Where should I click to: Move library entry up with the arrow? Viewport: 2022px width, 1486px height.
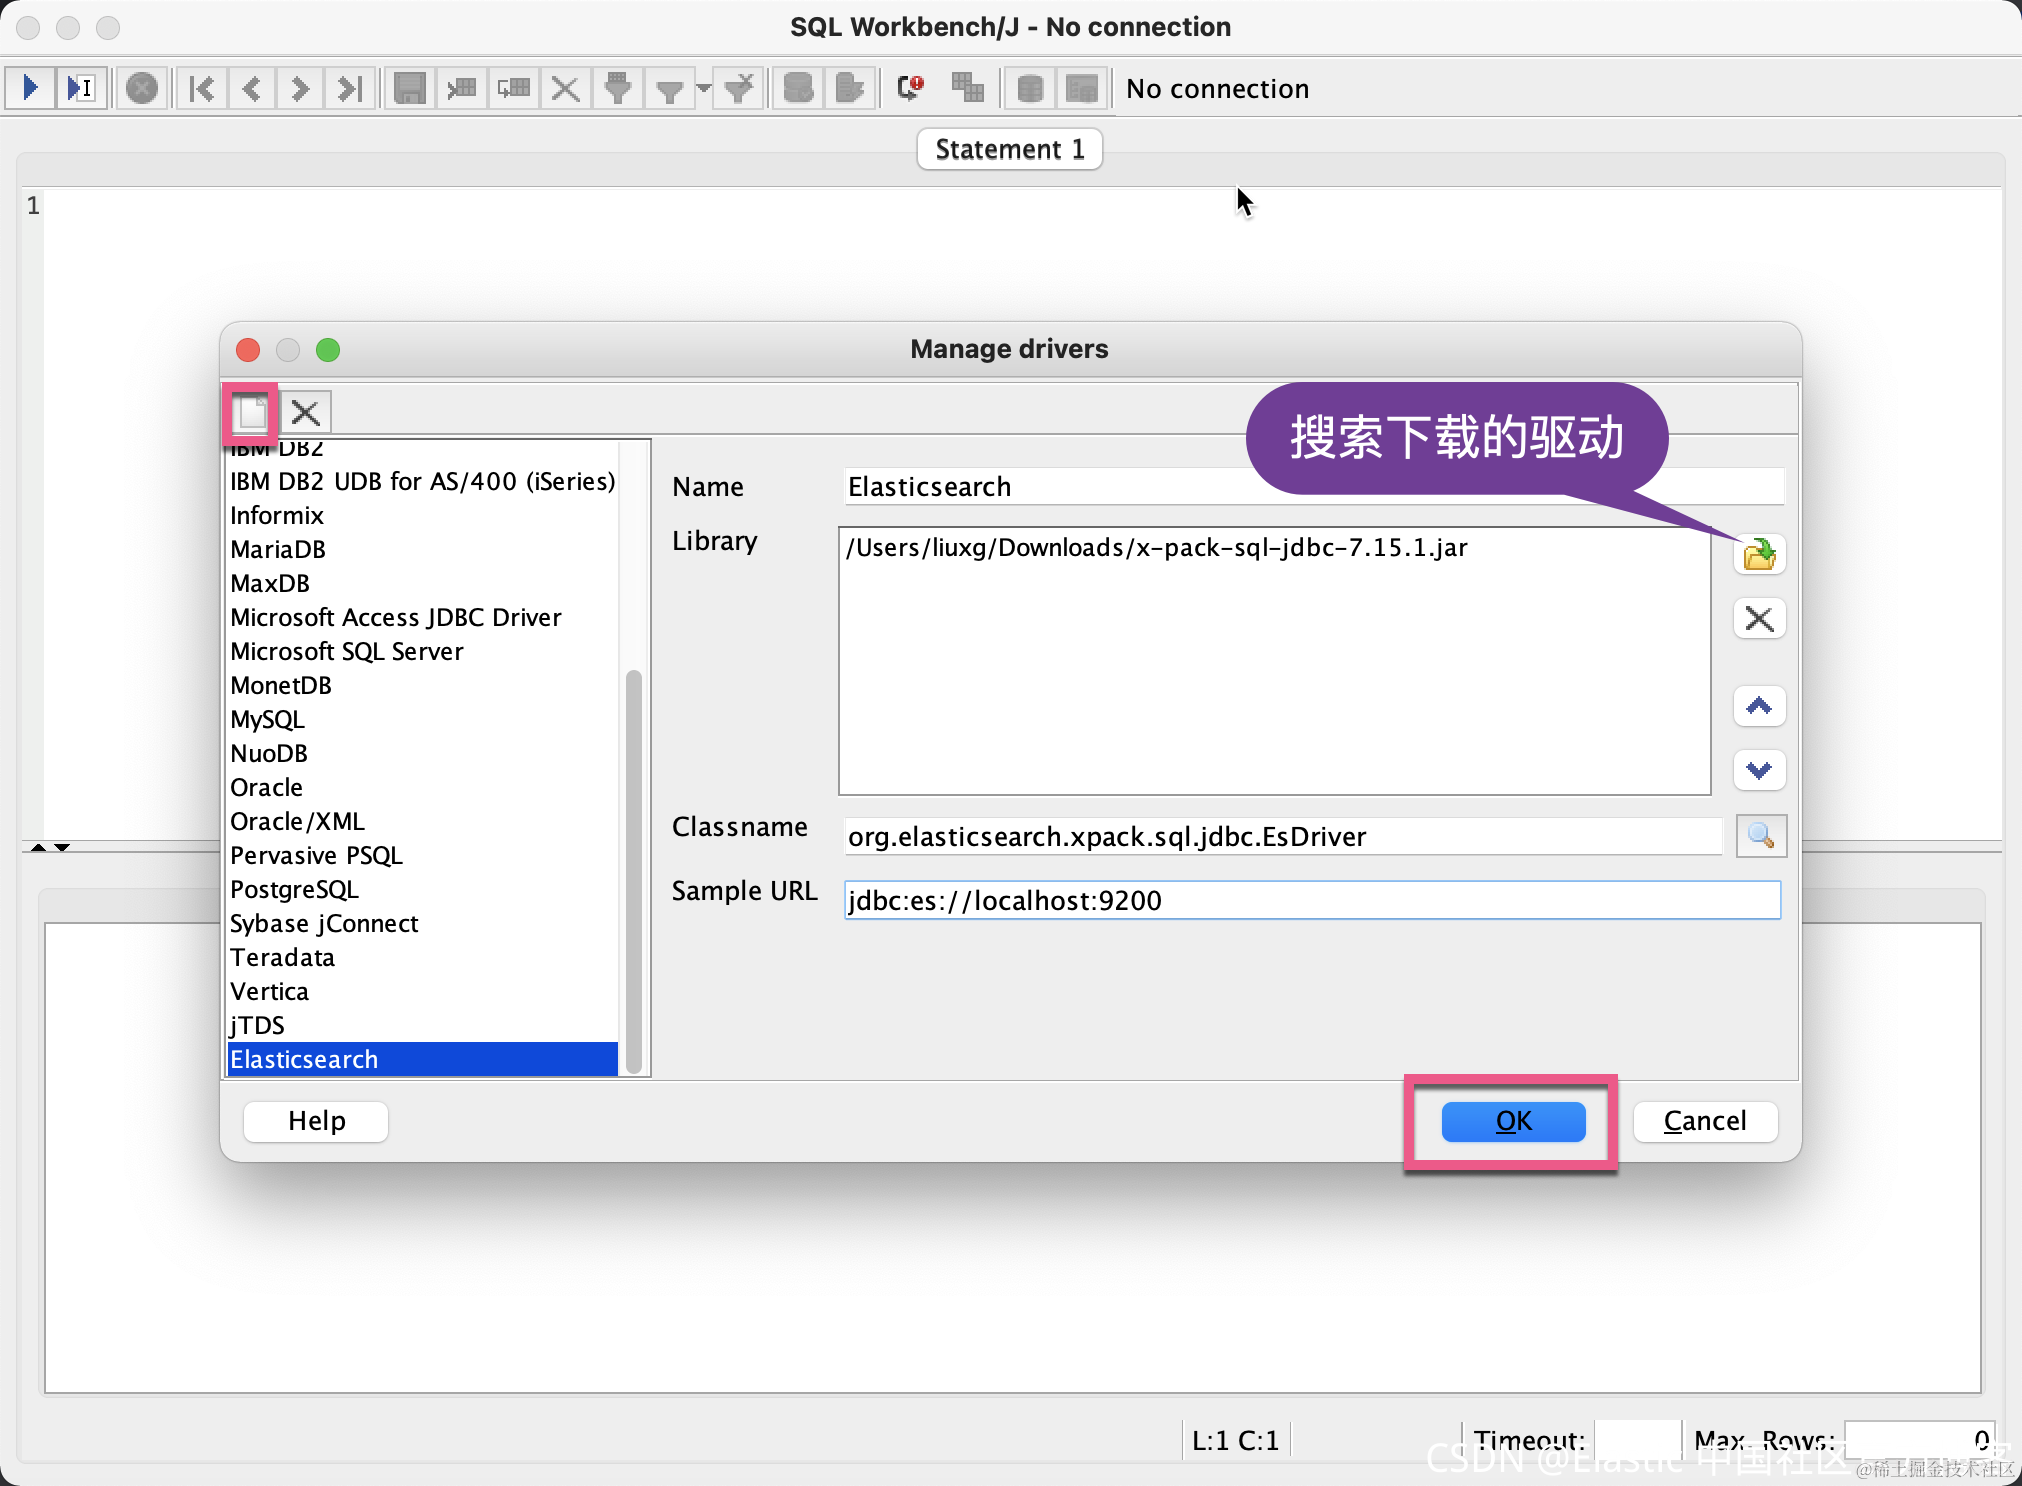pyautogui.click(x=1759, y=707)
